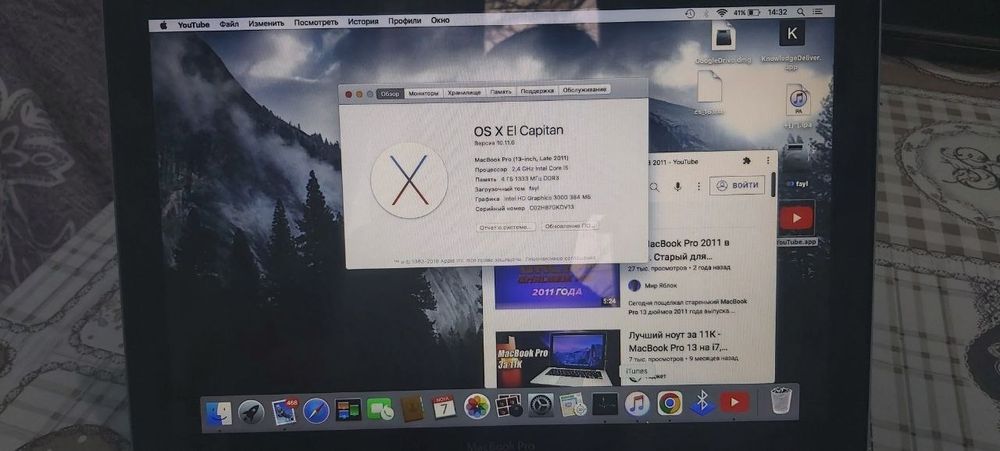Select GoogleDrive.dmg desktop file
Image resolution: width=1000 pixels, height=451 pixels.
[x=723, y=43]
